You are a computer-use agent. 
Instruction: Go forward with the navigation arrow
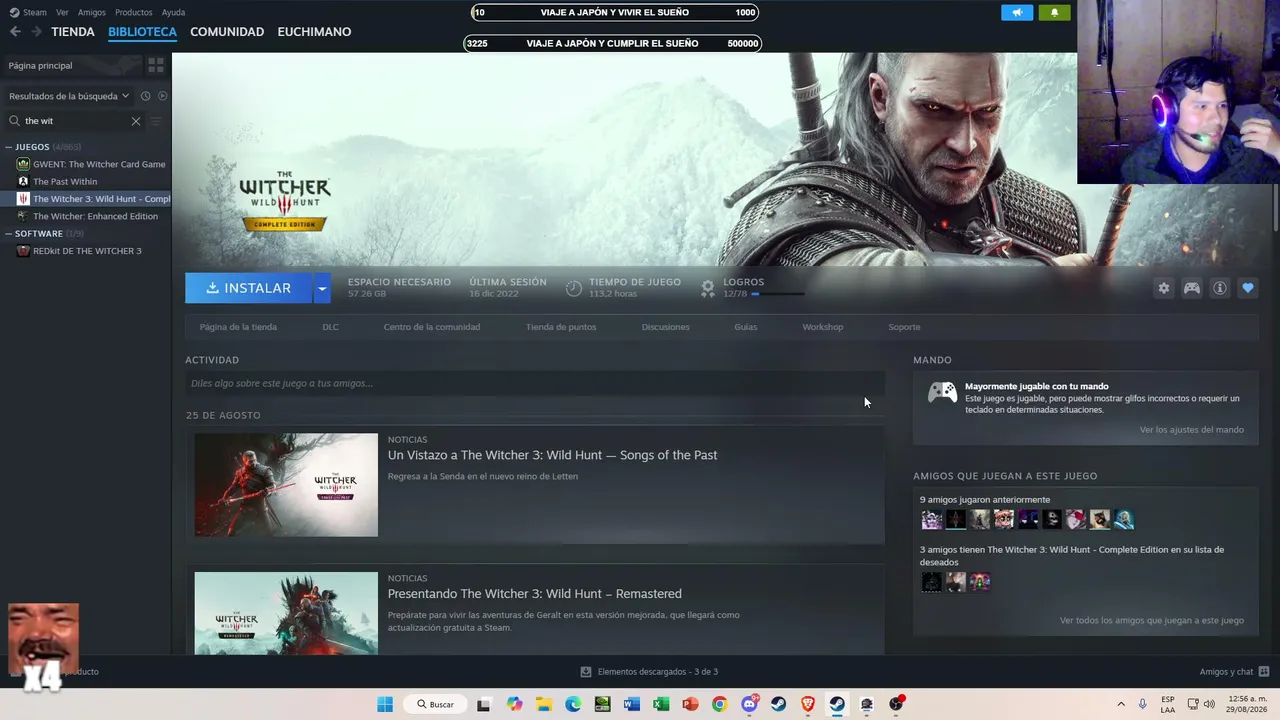pos(37,32)
